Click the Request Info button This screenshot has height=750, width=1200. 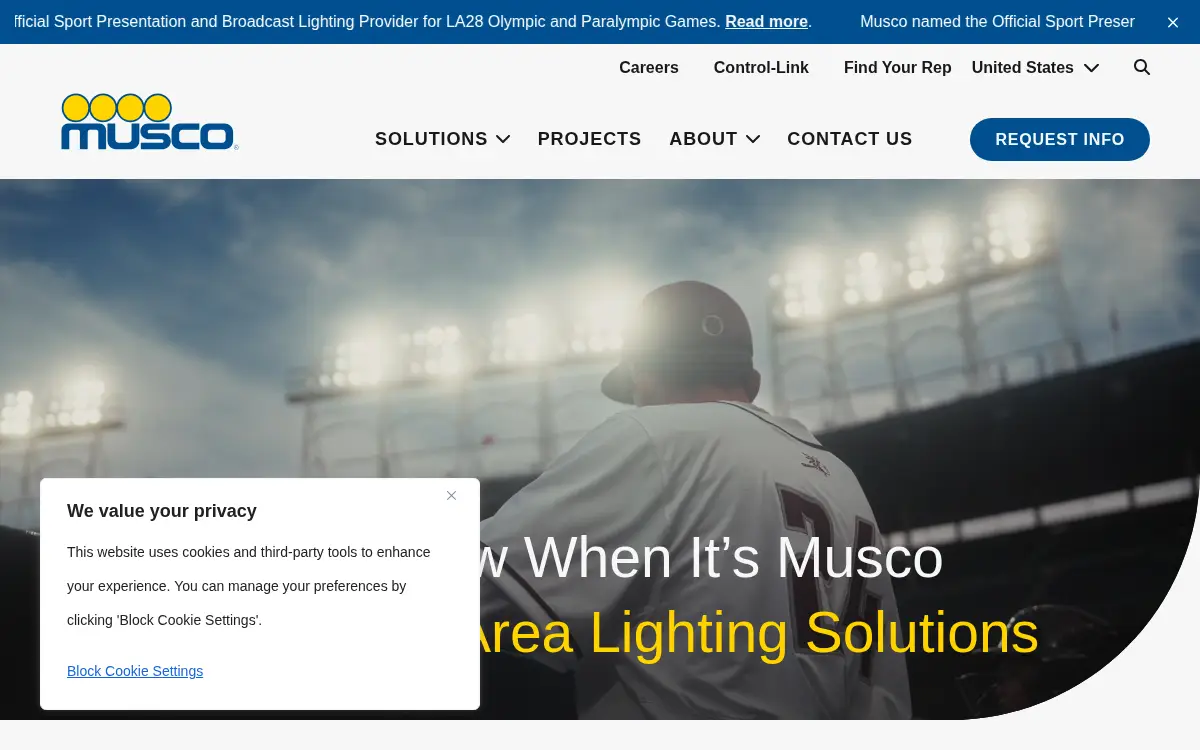coord(1060,139)
